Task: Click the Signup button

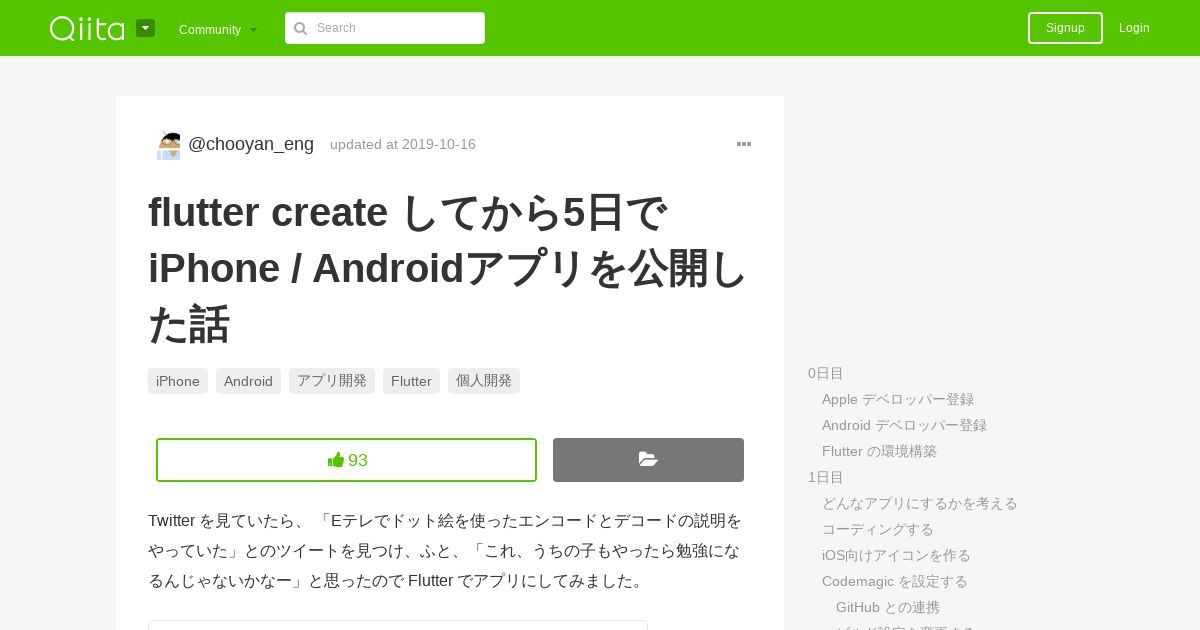Action: point(1065,28)
